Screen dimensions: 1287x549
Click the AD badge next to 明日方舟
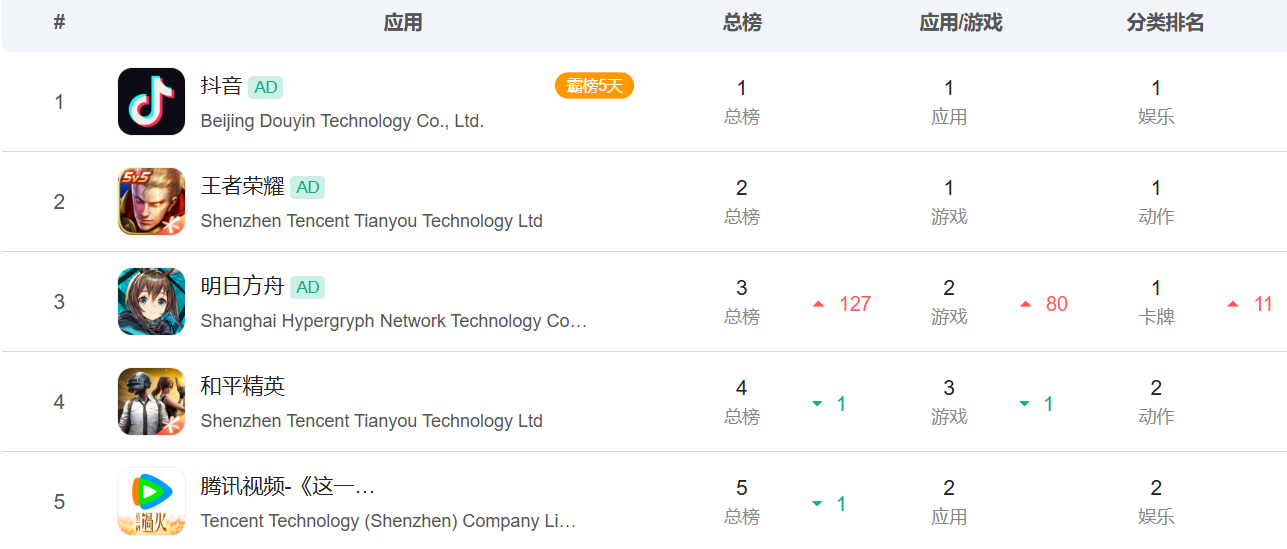pos(308,287)
